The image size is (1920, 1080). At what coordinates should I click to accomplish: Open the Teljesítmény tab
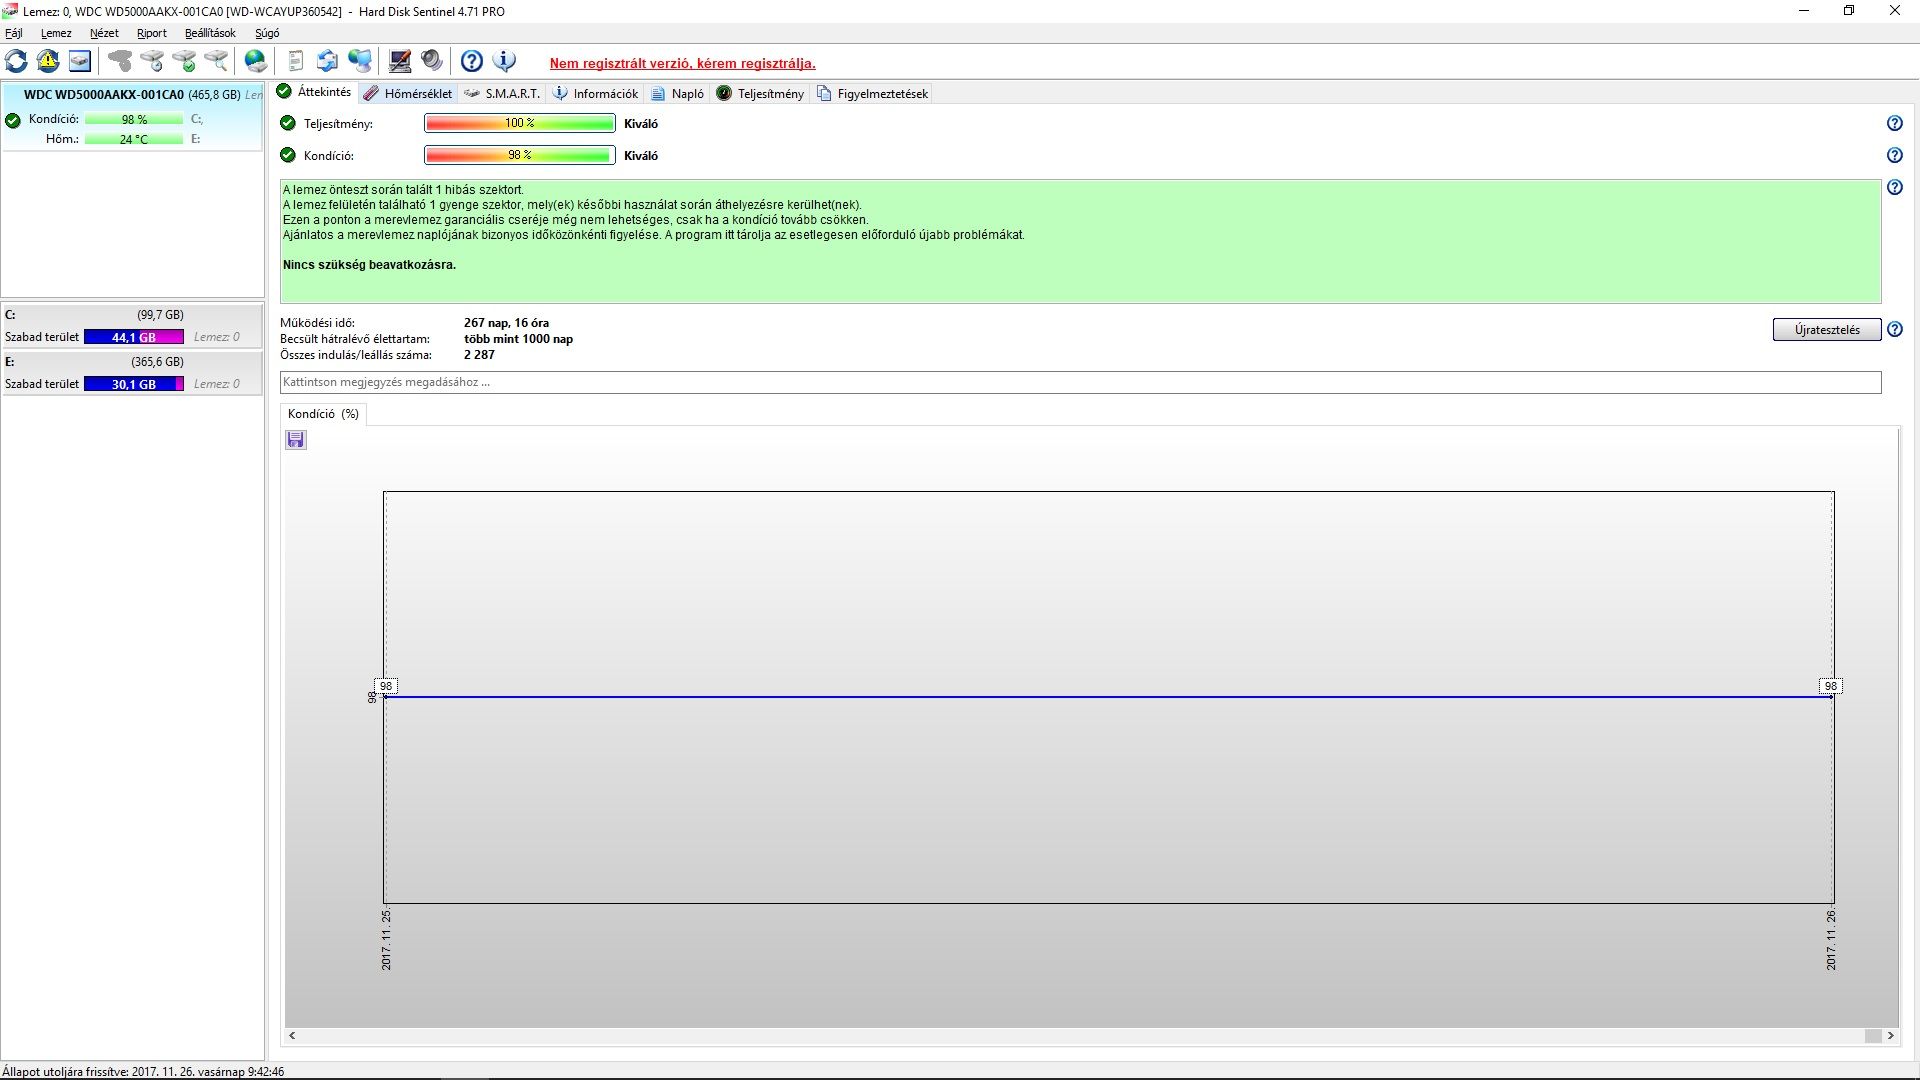coord(760,93)
